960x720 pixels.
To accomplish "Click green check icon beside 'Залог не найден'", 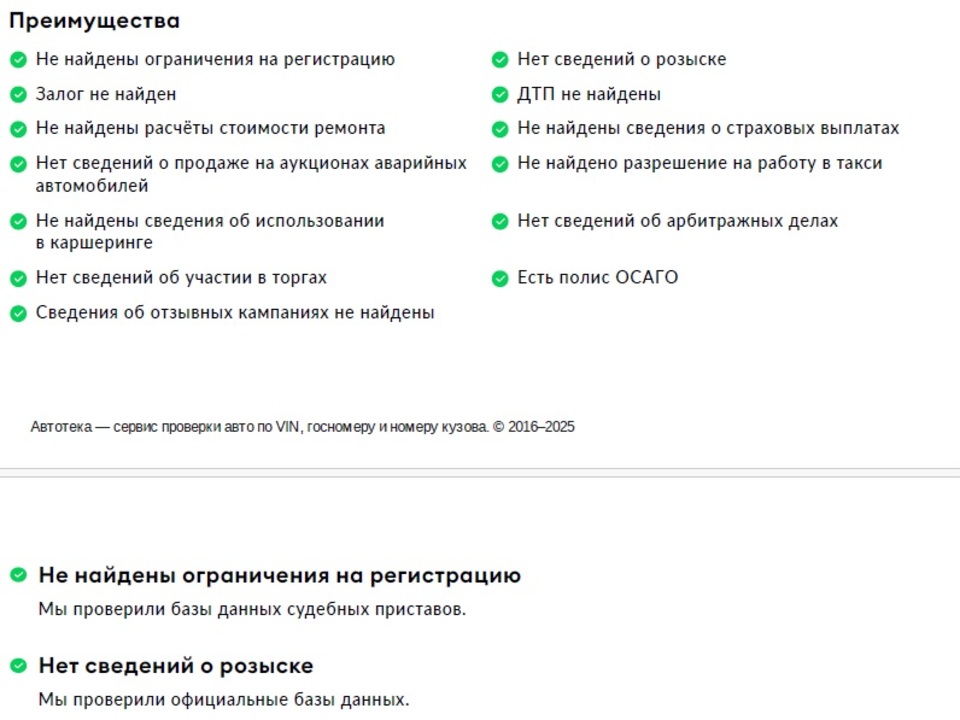I will tap(18, 94).
